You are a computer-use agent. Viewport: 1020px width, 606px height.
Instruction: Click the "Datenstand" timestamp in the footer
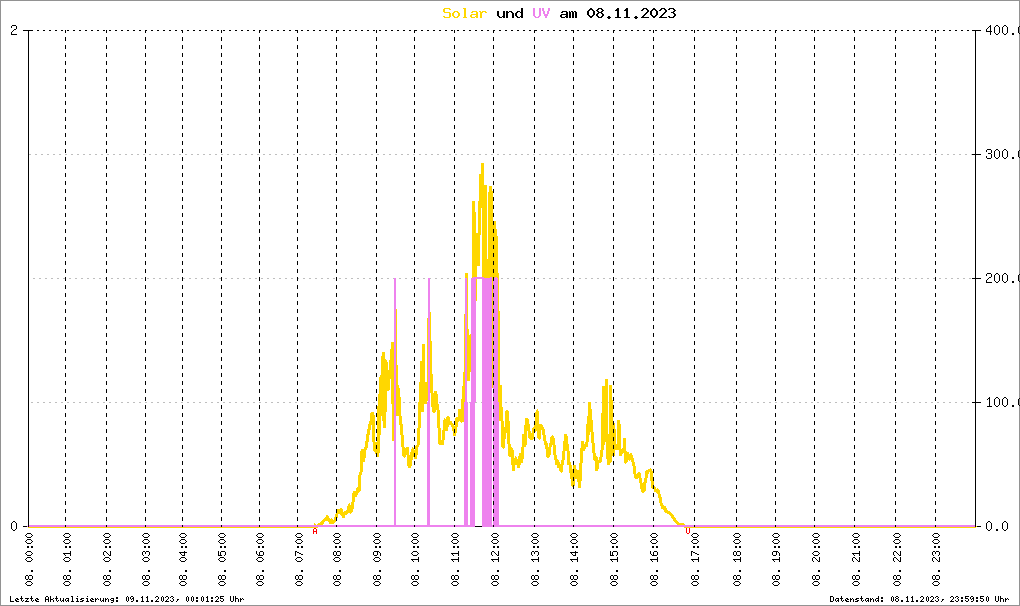920,598
